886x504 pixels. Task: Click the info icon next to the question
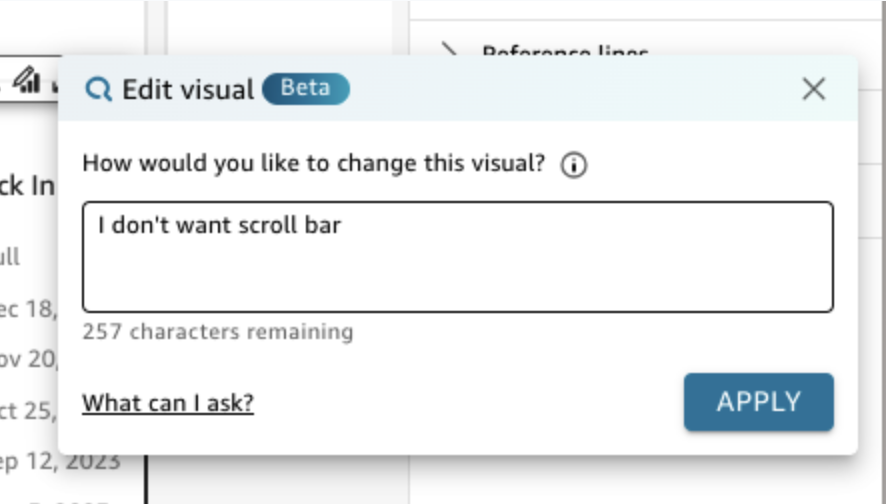click(573, 165)
